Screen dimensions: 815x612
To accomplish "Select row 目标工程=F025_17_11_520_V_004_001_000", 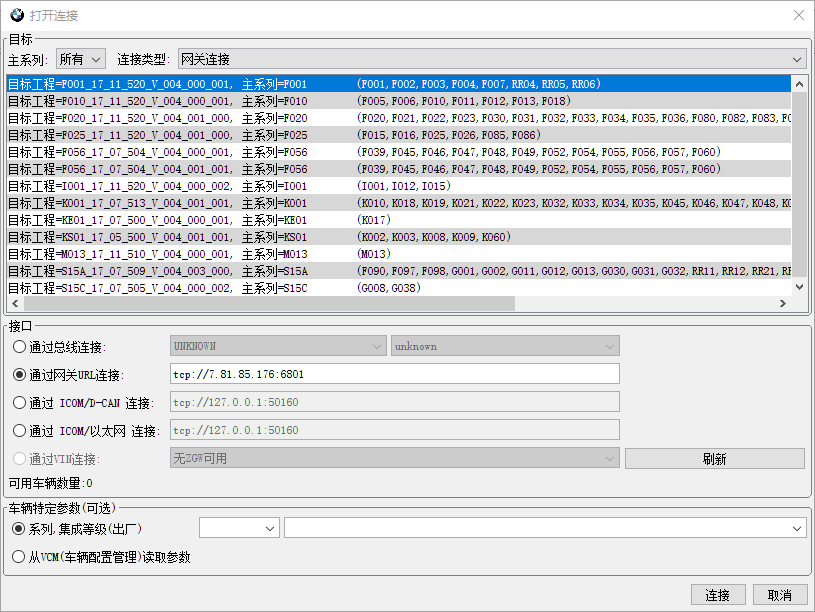I will pyautogui.click(x=399, y=135).
